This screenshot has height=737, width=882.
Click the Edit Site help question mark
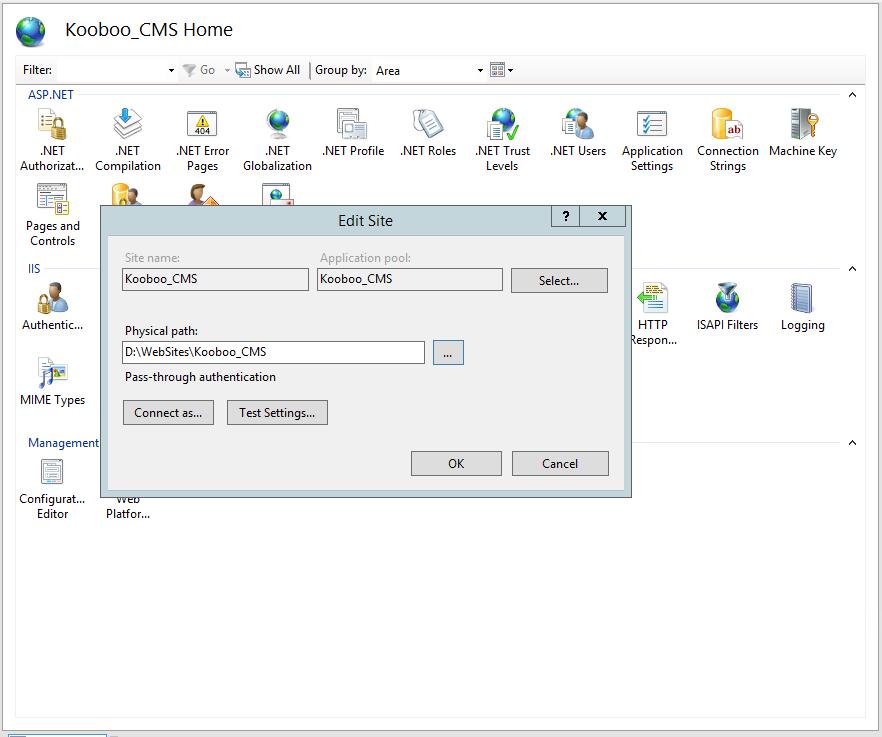(x=566, y=216)
